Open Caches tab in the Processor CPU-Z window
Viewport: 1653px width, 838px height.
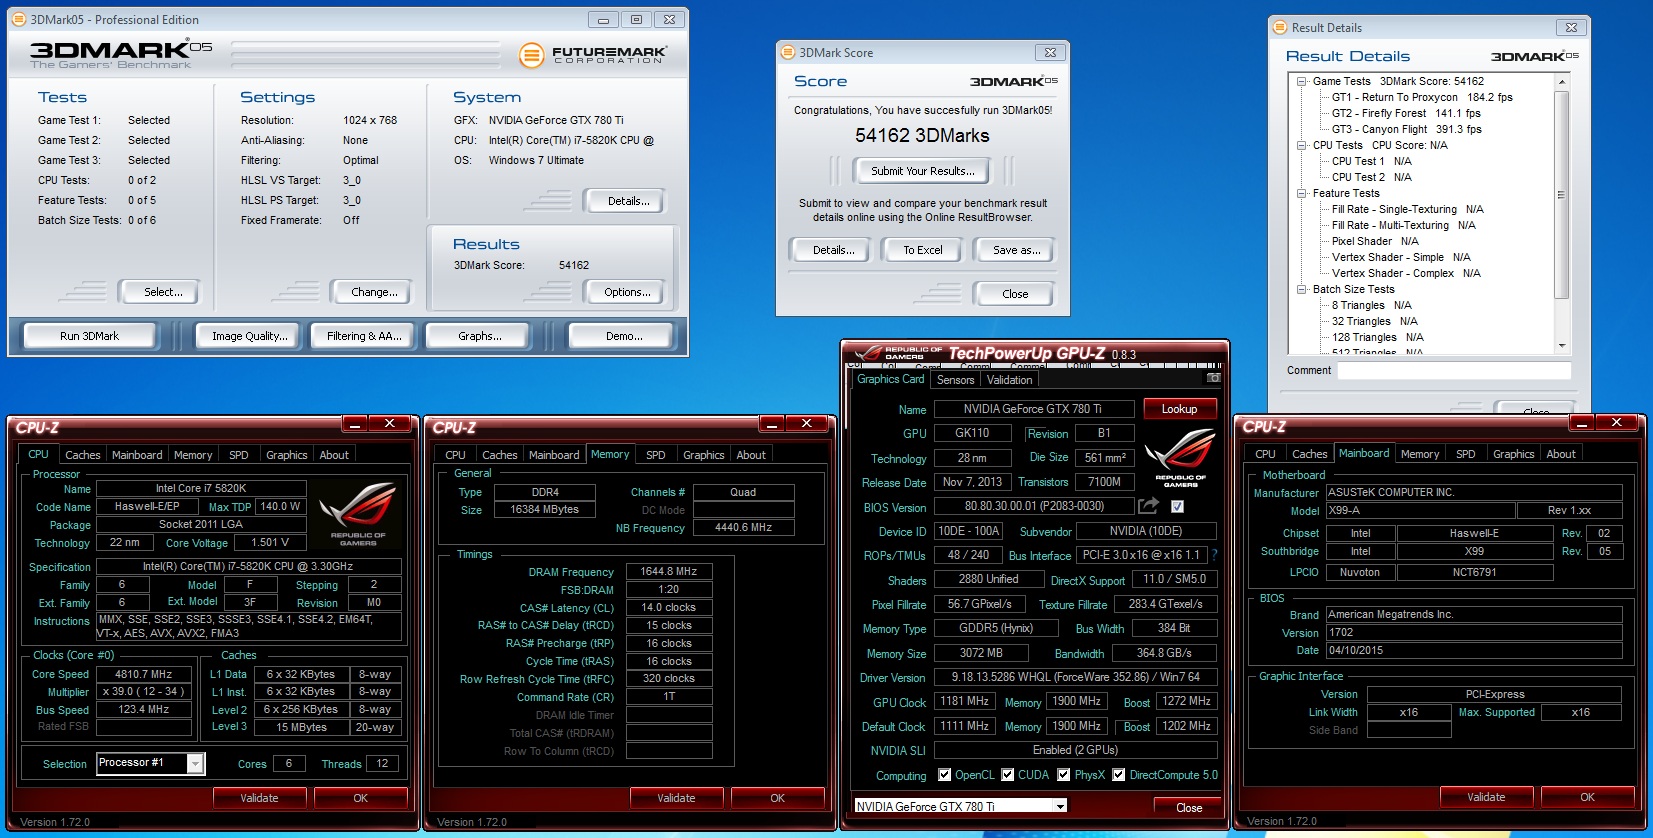(x=83, y=455)
